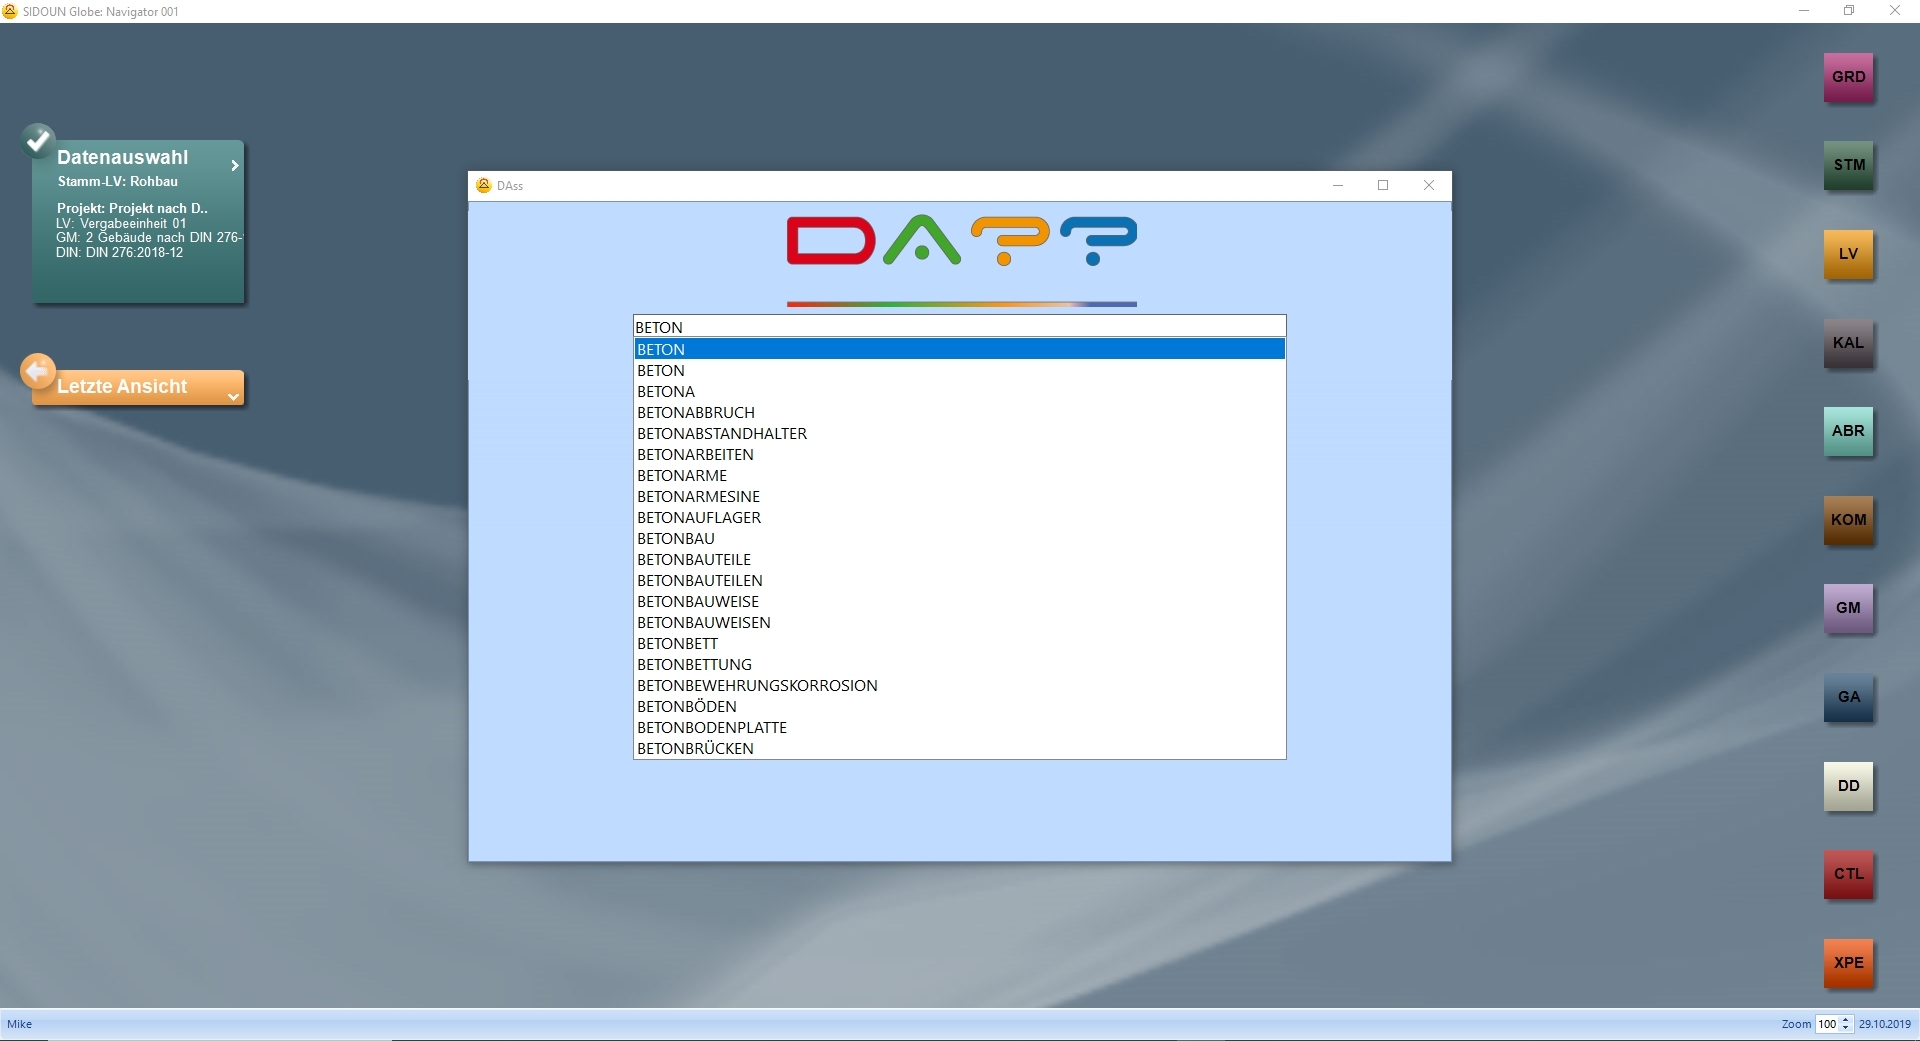
Task: Select the second BETON entry below the highlighted one
Action: click(960, 370)
